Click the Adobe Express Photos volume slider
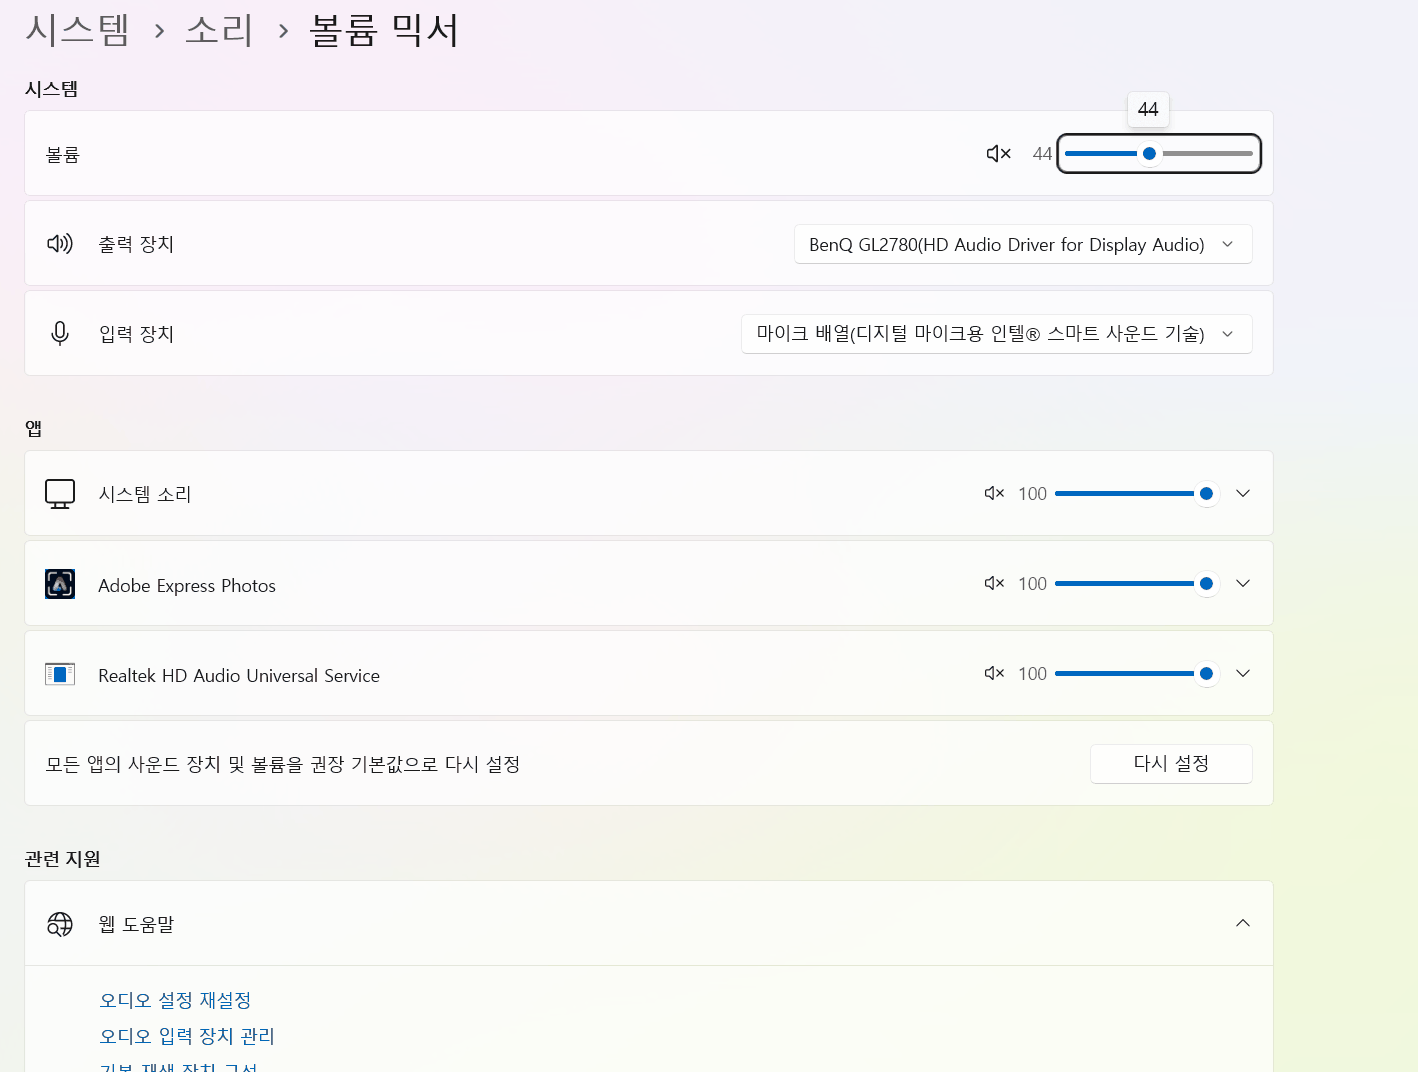 1136,583
